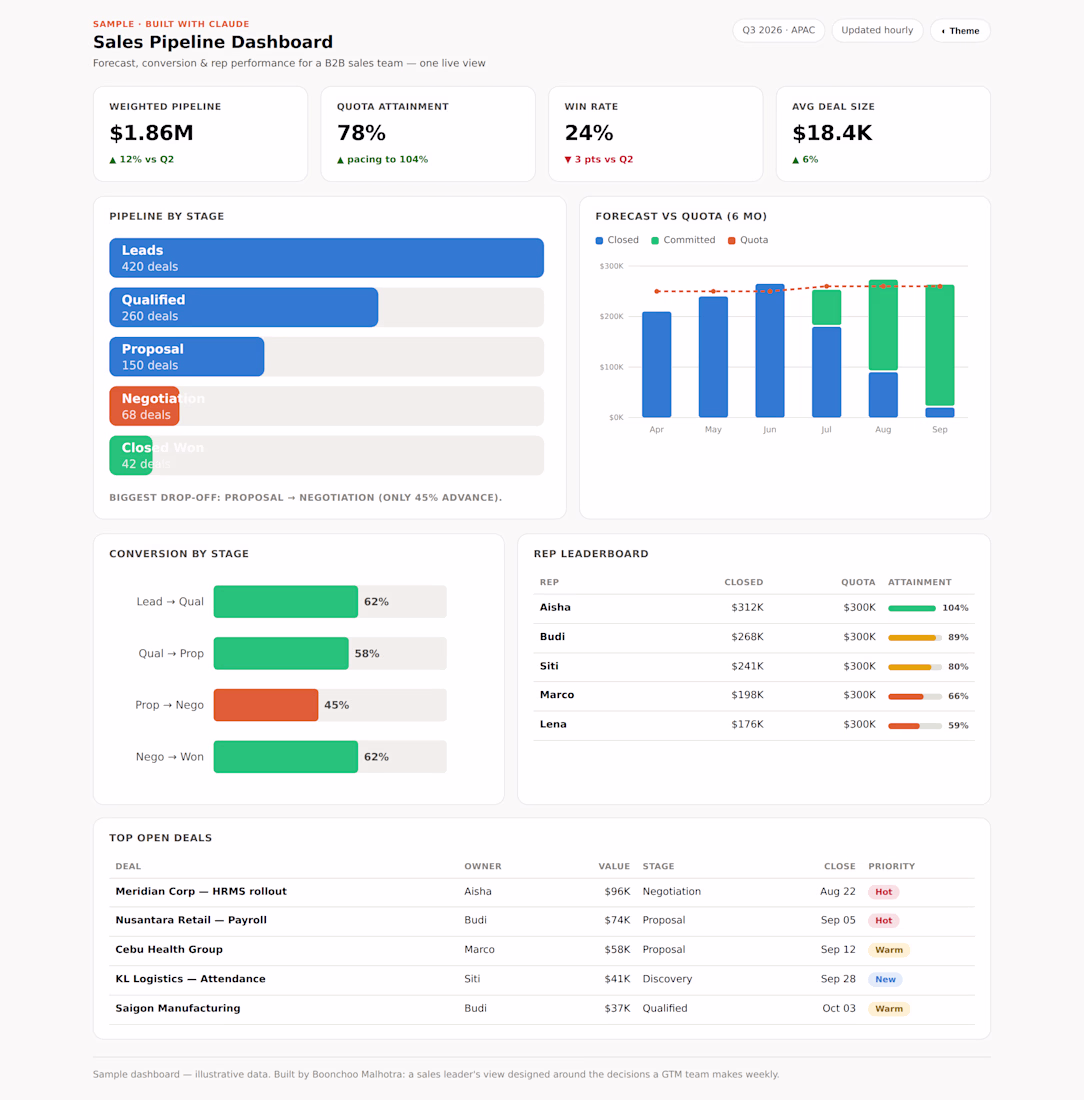Click the Quota legend orange swatch

tap(732, 241)
